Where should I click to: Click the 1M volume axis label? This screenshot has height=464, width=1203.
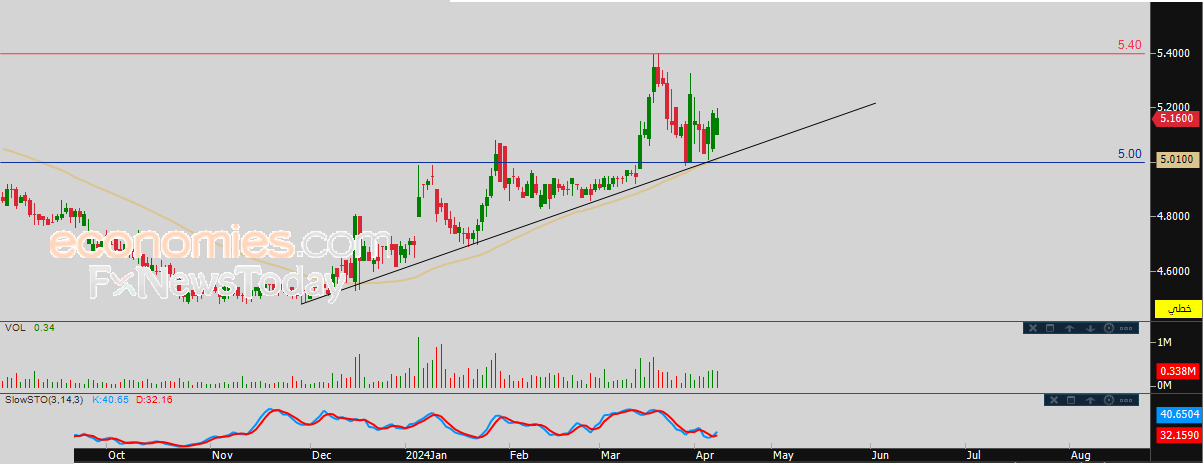pyautogui.click(x=1164, y=343)
